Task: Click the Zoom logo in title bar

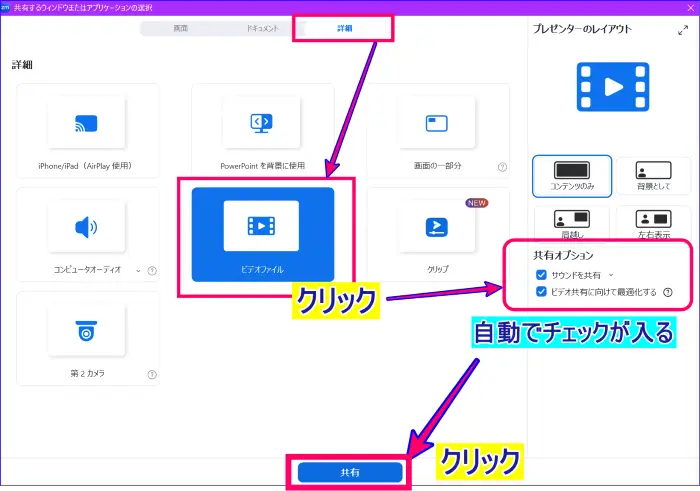Action: coord(5,7)
